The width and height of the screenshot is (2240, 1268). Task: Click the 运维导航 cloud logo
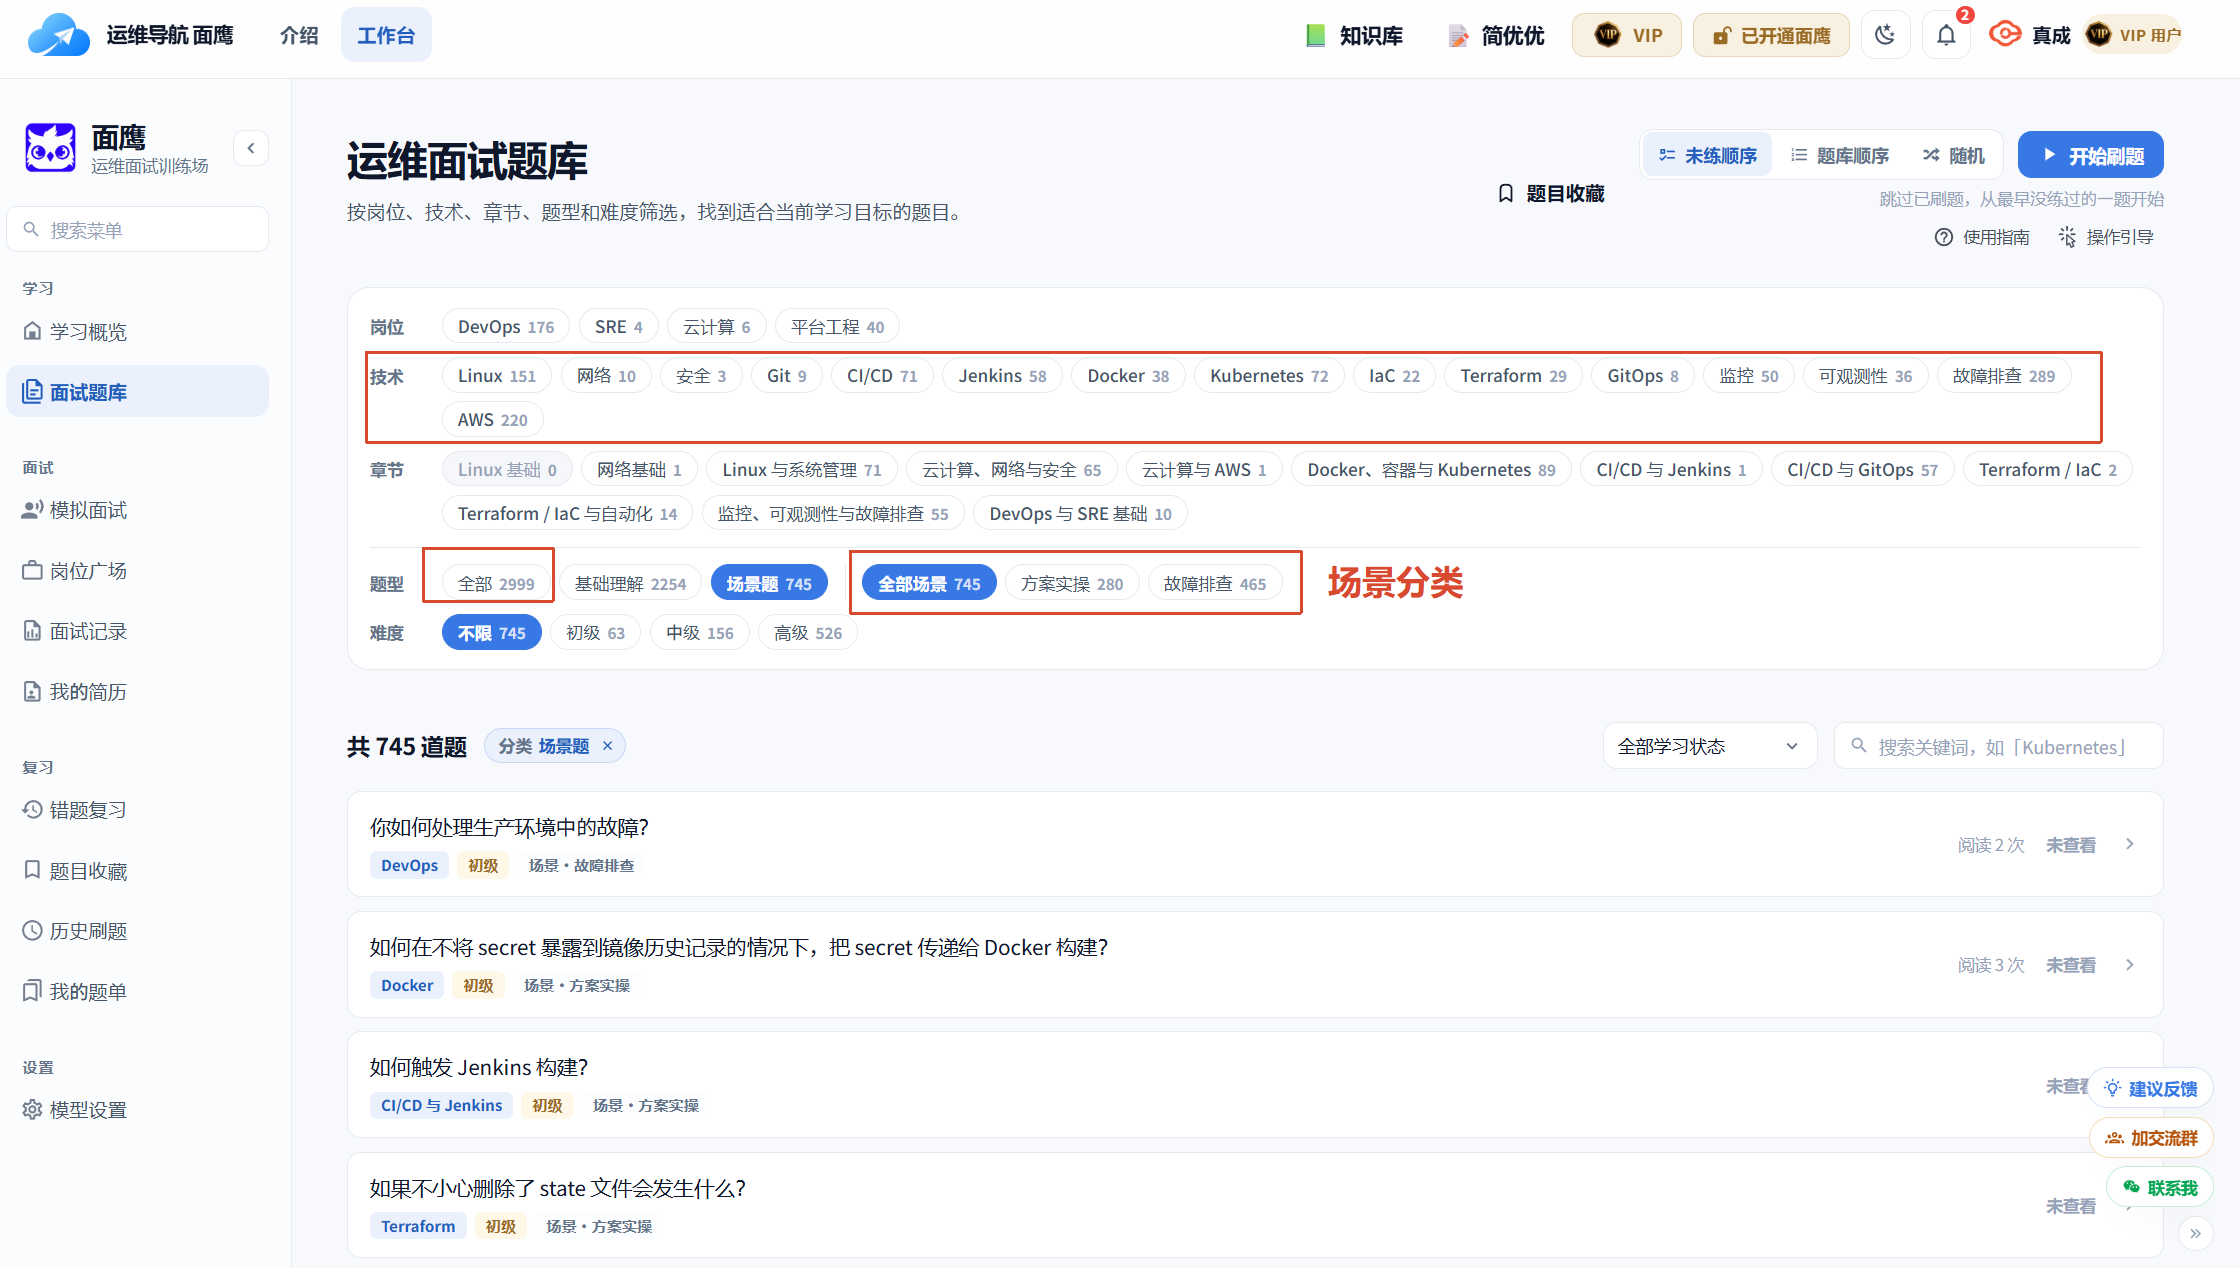pos(59,35)
